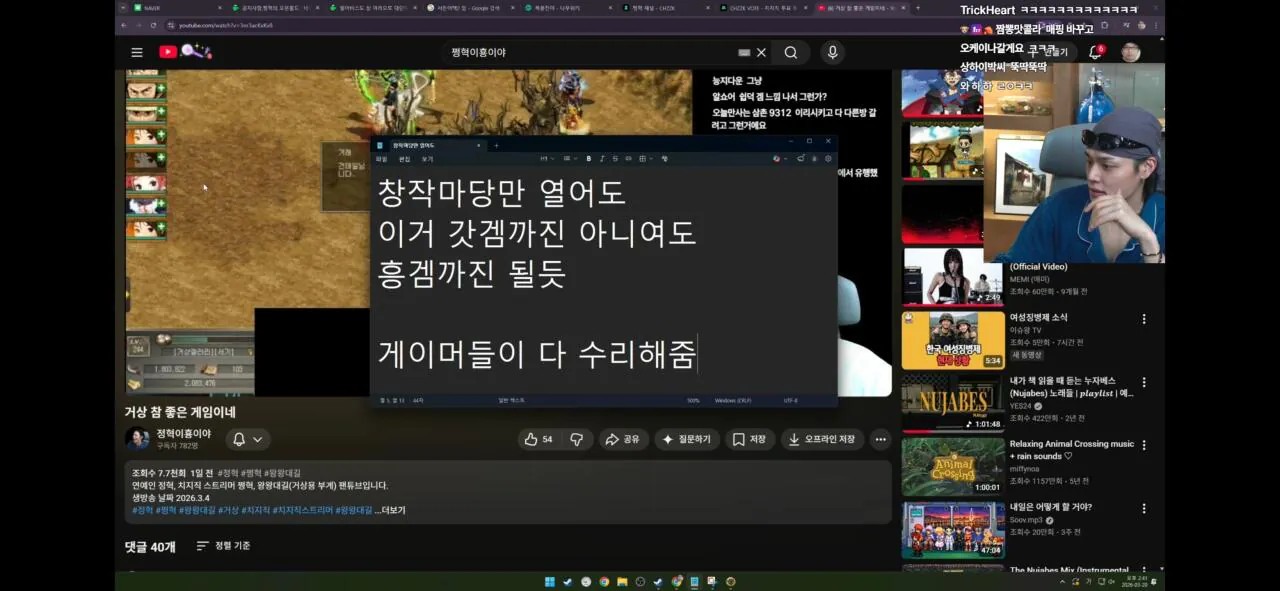
Task: Open File Explorer from the taskbar
Action: pos(622,582)
